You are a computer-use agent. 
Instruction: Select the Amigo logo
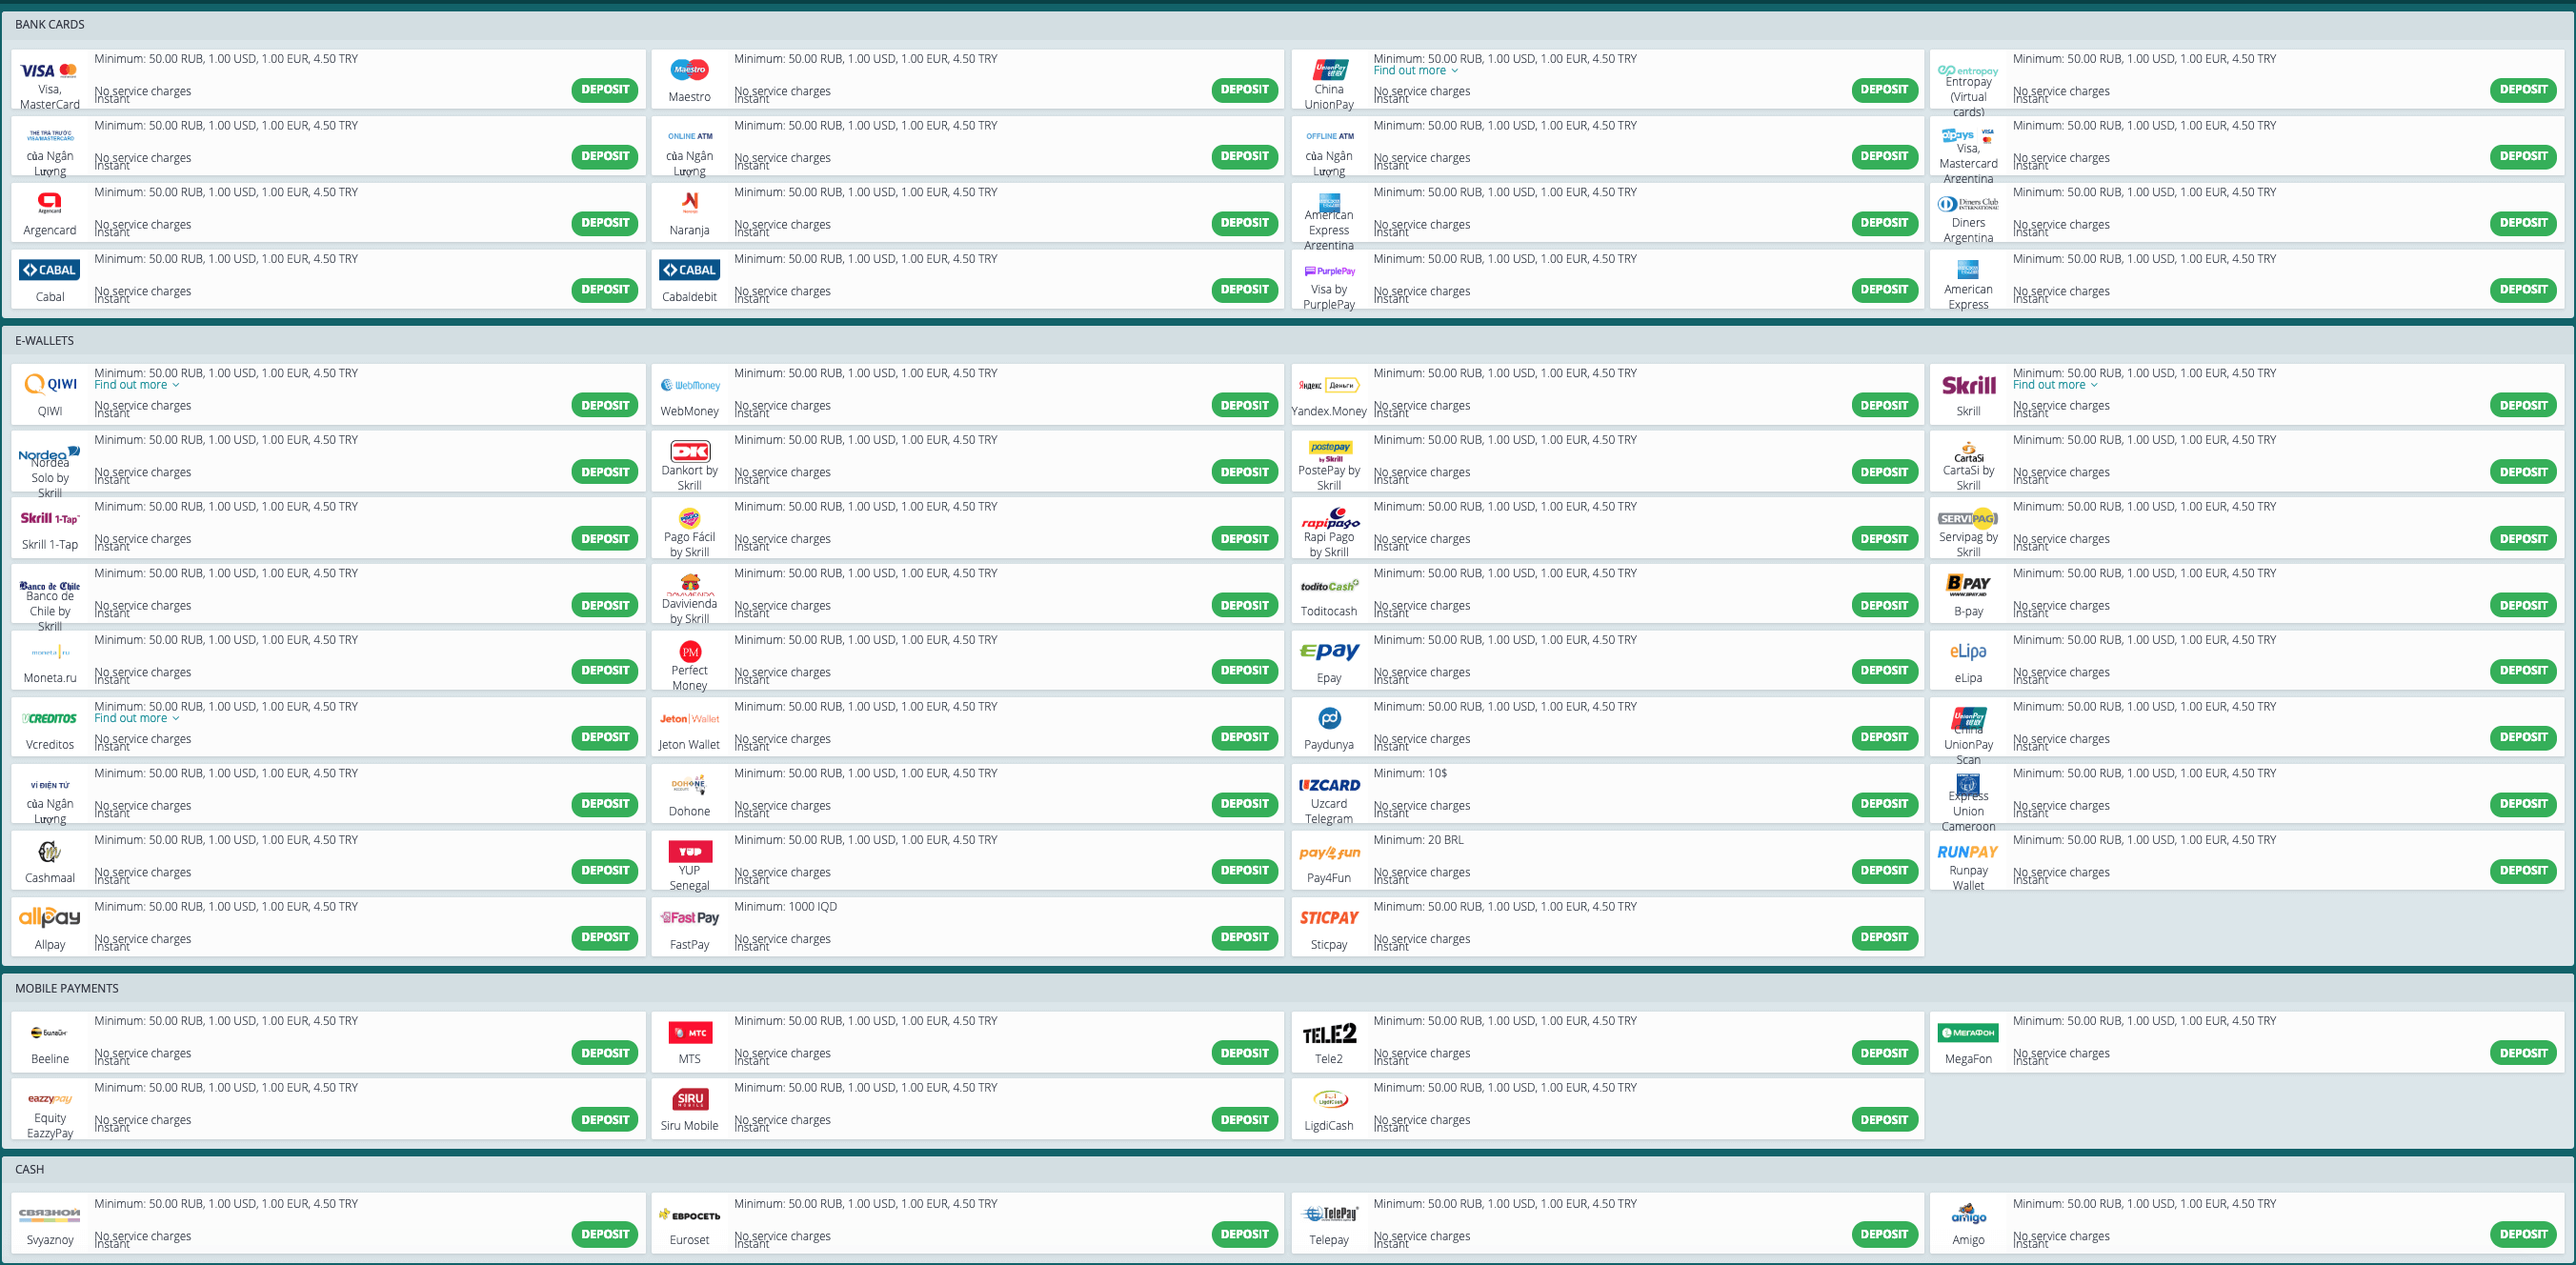click(x=1968, y=1214)
